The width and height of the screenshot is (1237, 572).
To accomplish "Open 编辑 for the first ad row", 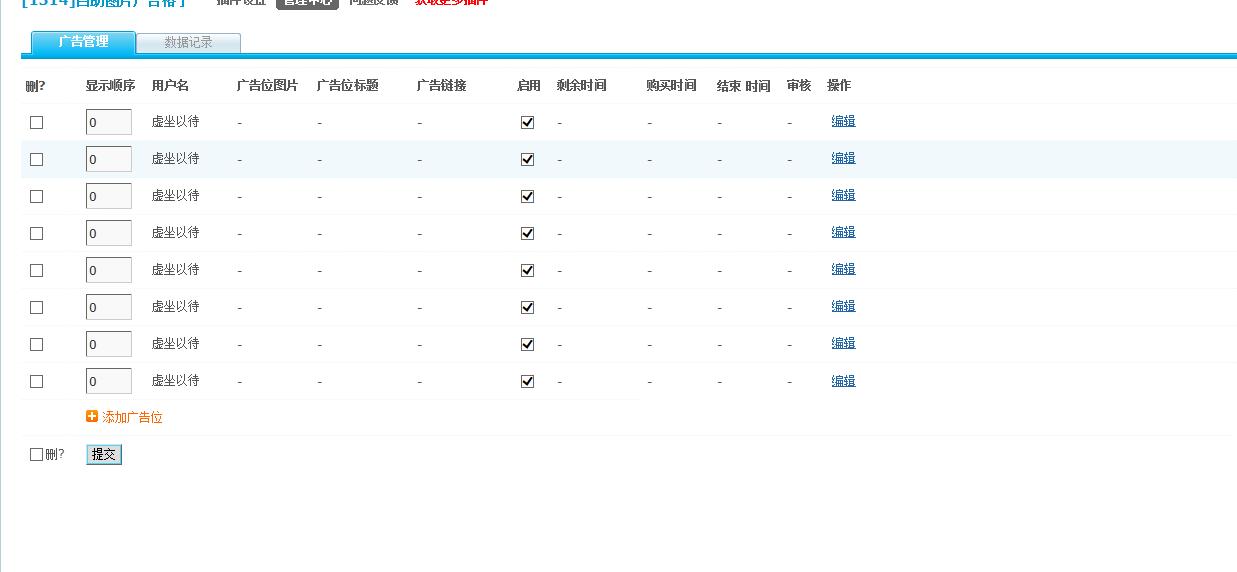I will 843,121.
